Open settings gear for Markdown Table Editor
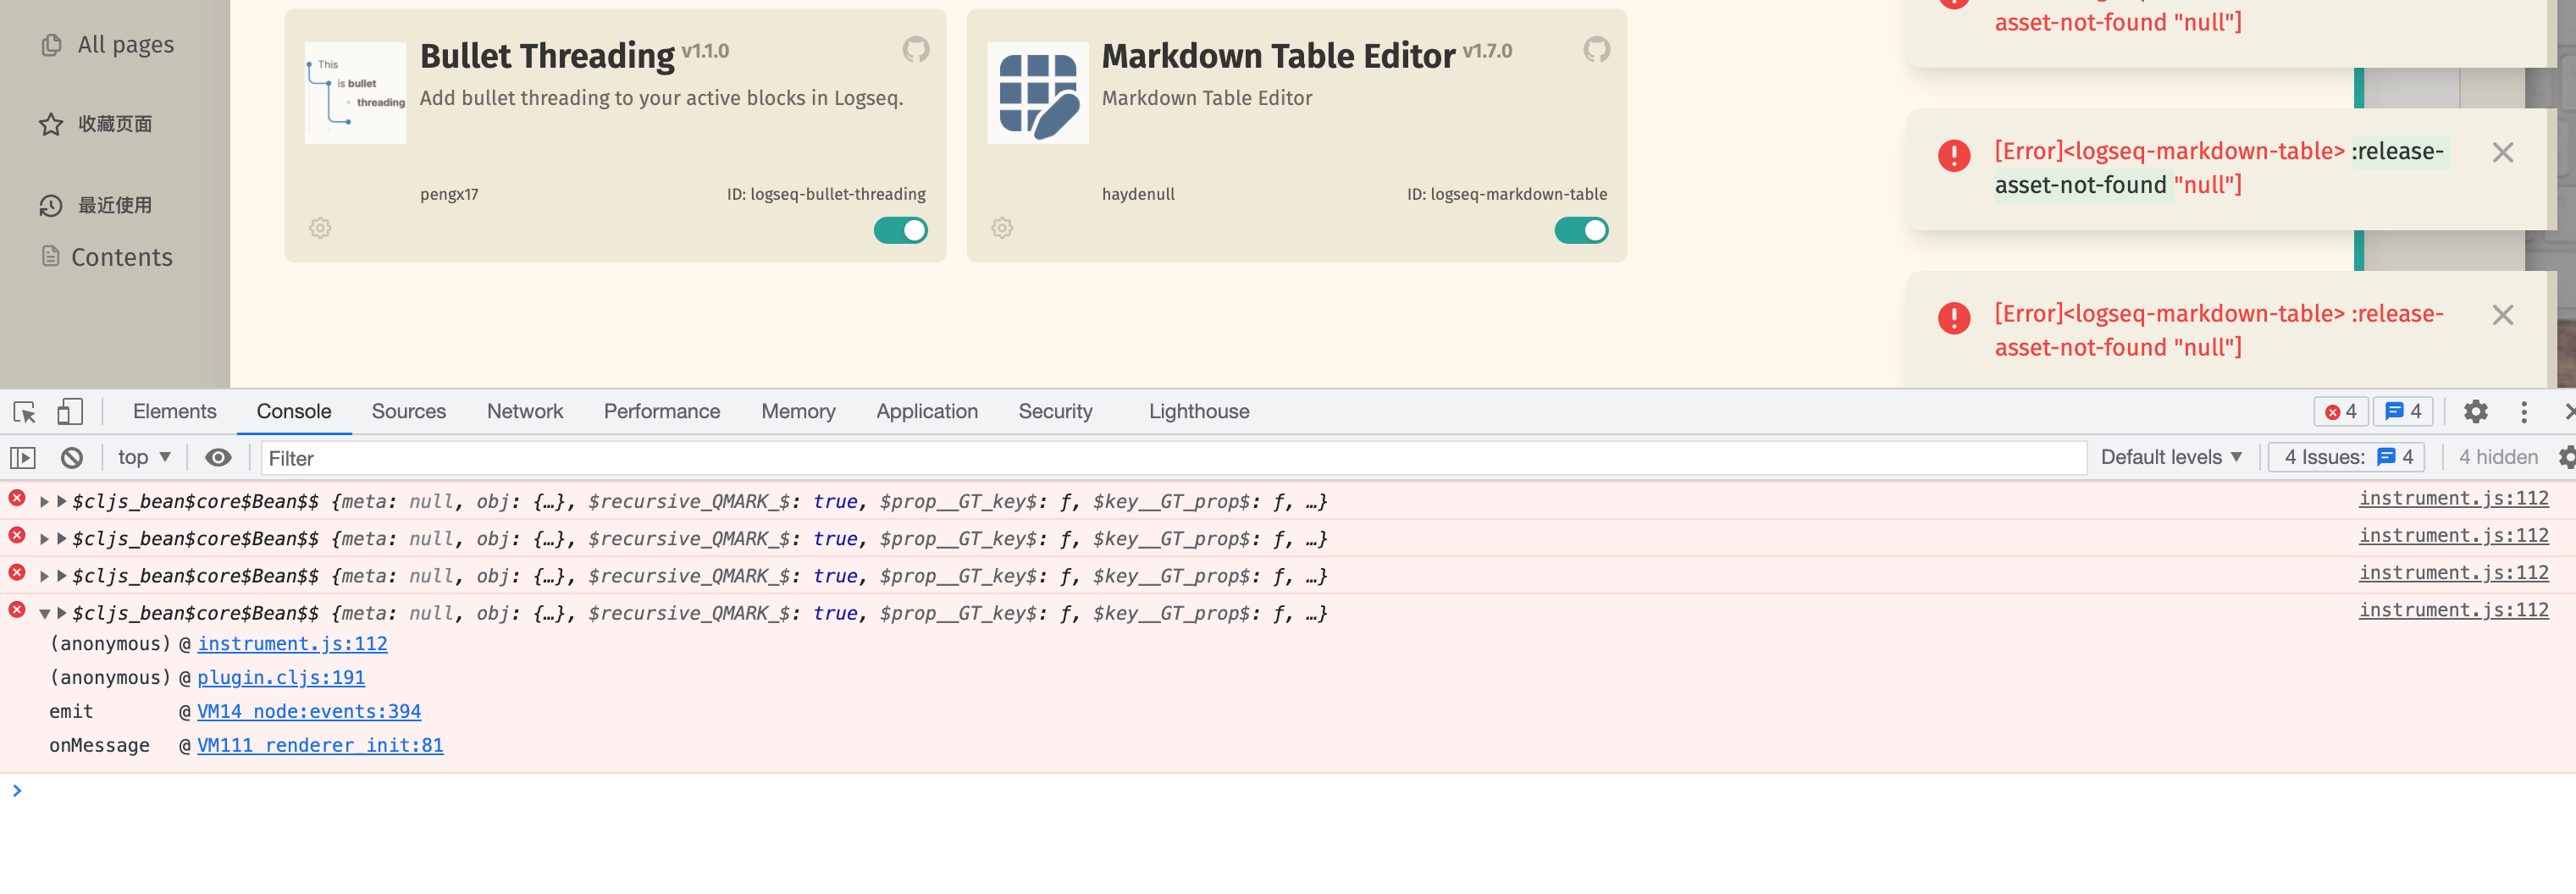The height and width of the screenshot is (894, 2576). [x=1002, y=228]
